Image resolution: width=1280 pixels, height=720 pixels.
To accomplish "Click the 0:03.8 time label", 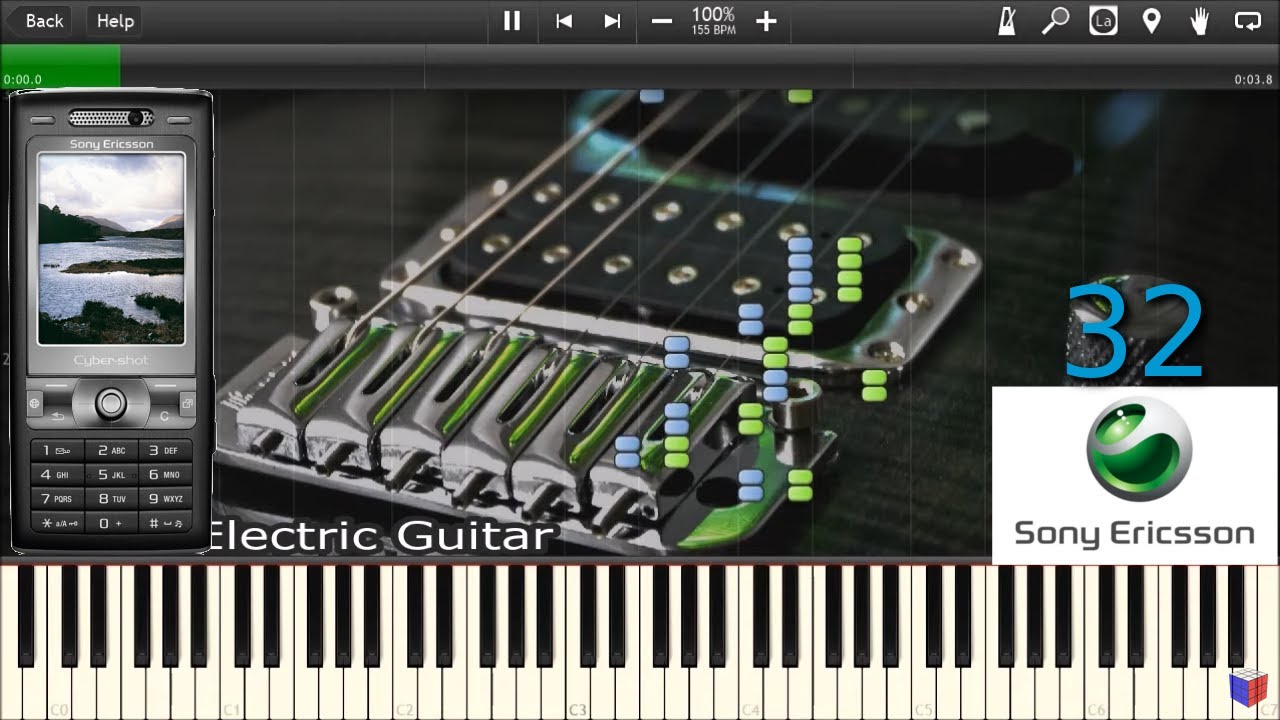I will [1253, 80].
